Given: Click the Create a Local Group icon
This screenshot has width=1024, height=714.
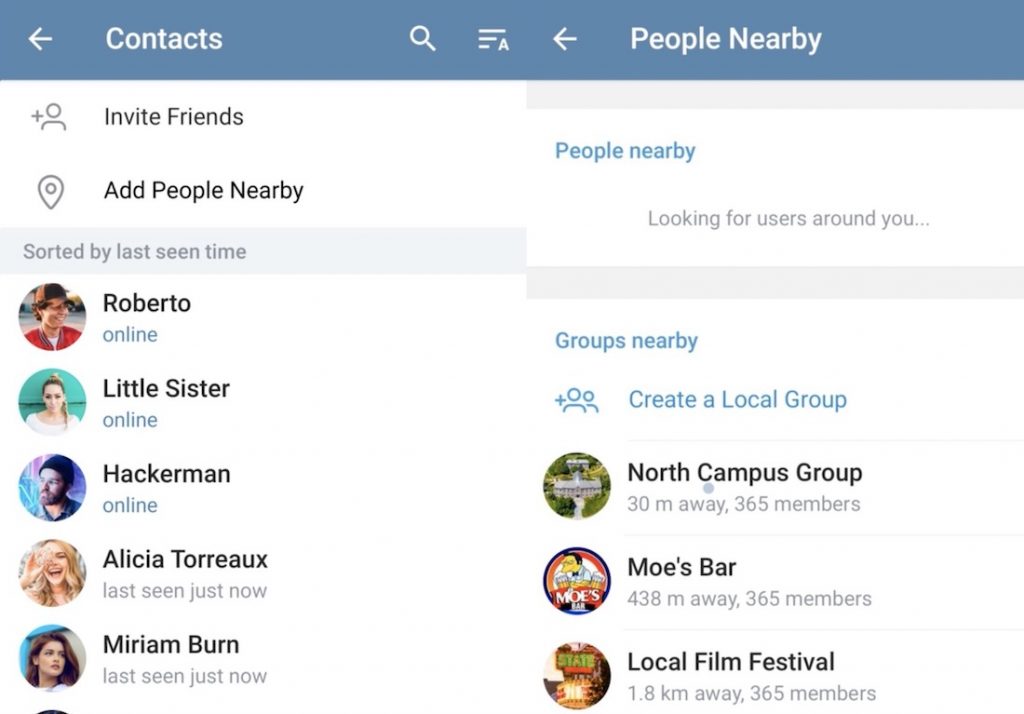Looking at the screenshot, I should tap(577, 399).
